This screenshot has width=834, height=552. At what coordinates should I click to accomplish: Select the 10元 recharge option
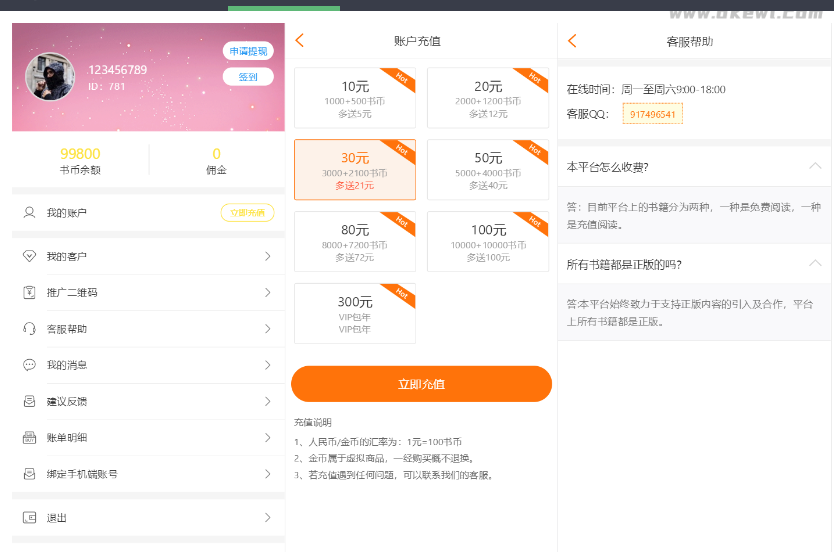coord(355,98)
